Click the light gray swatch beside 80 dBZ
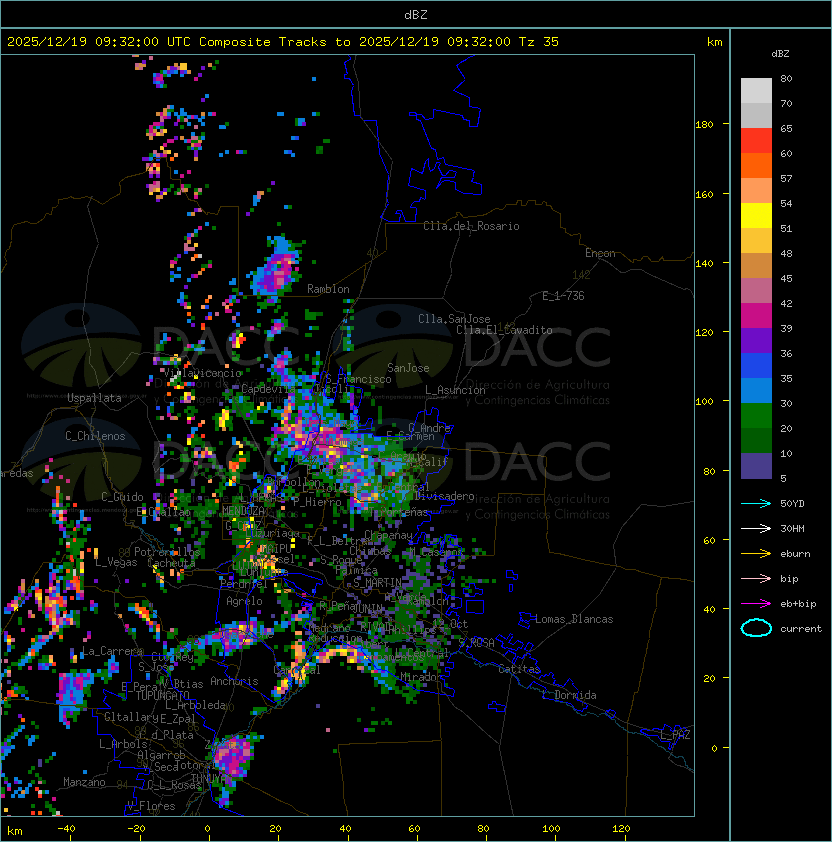 [756, 90]
